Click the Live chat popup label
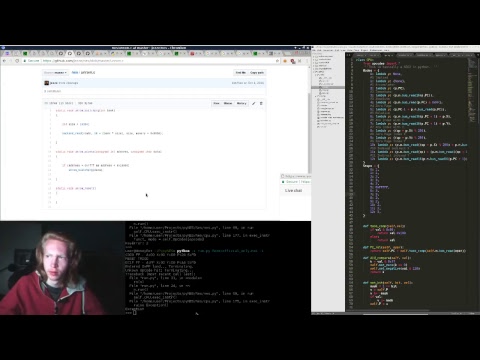The image size is (480, 360). (294, 190)
